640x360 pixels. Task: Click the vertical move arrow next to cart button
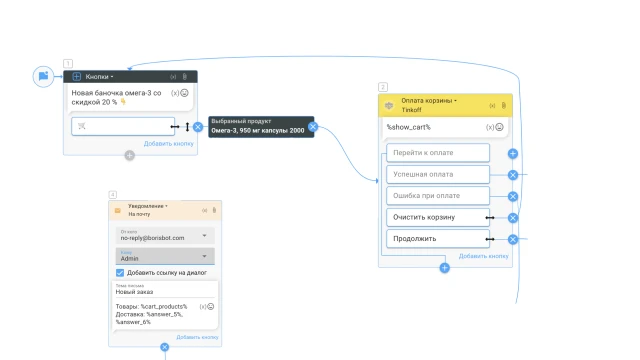click(187, 127)
